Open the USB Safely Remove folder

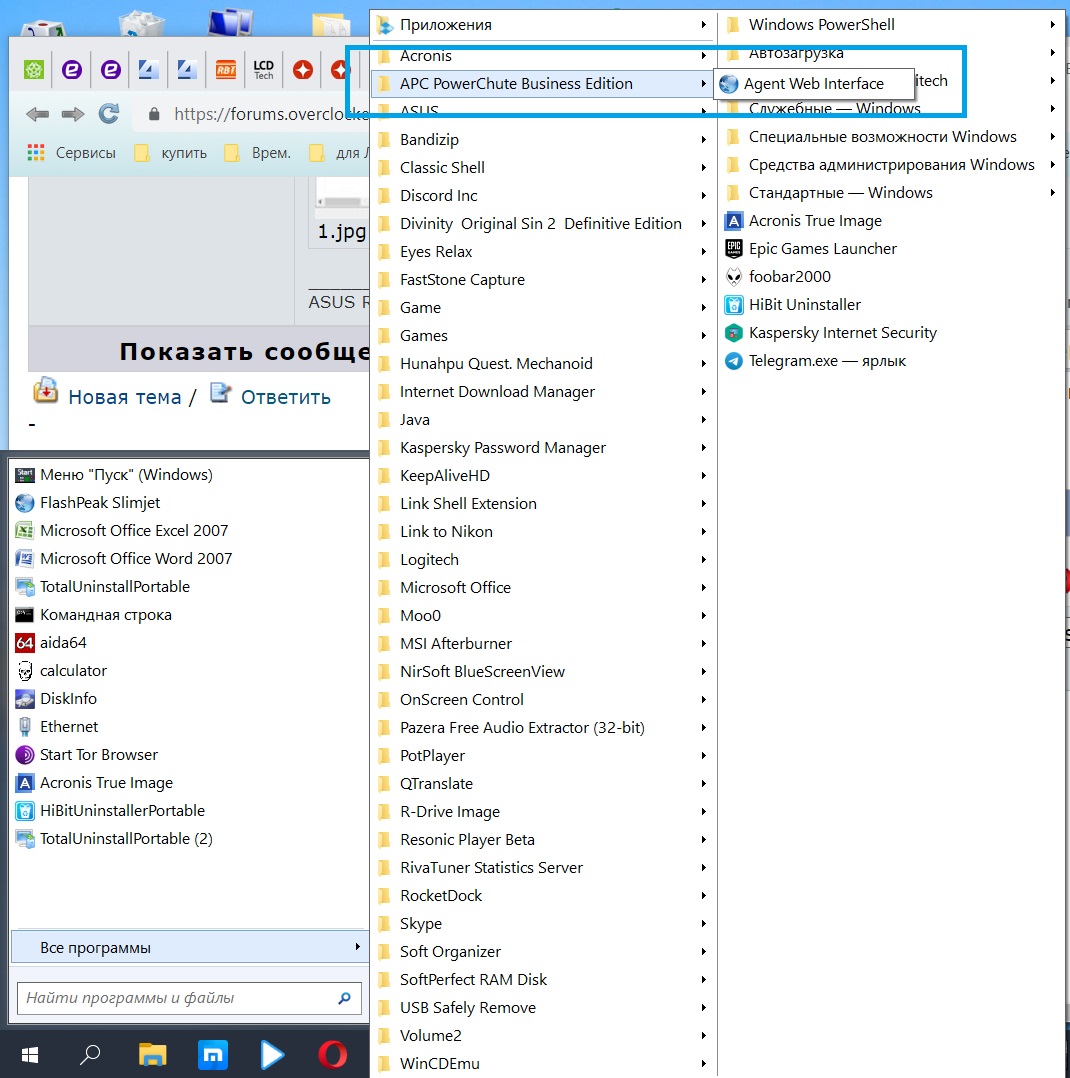[543, 1008]
